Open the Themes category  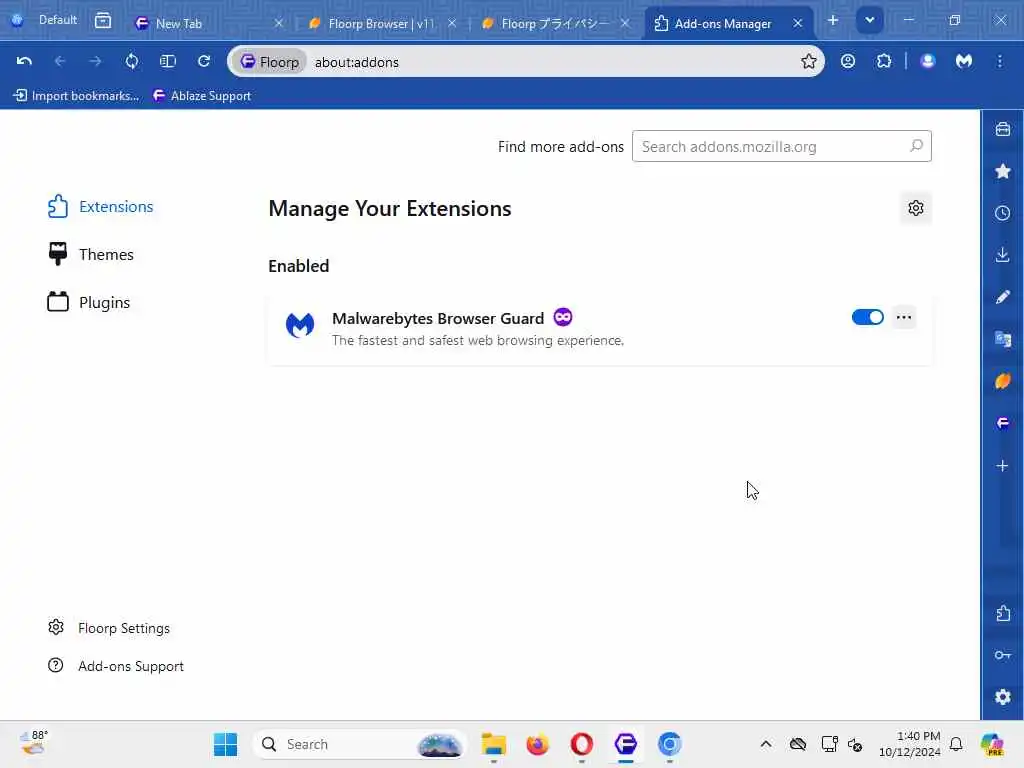pyautogui.click(x=89, y=254)
